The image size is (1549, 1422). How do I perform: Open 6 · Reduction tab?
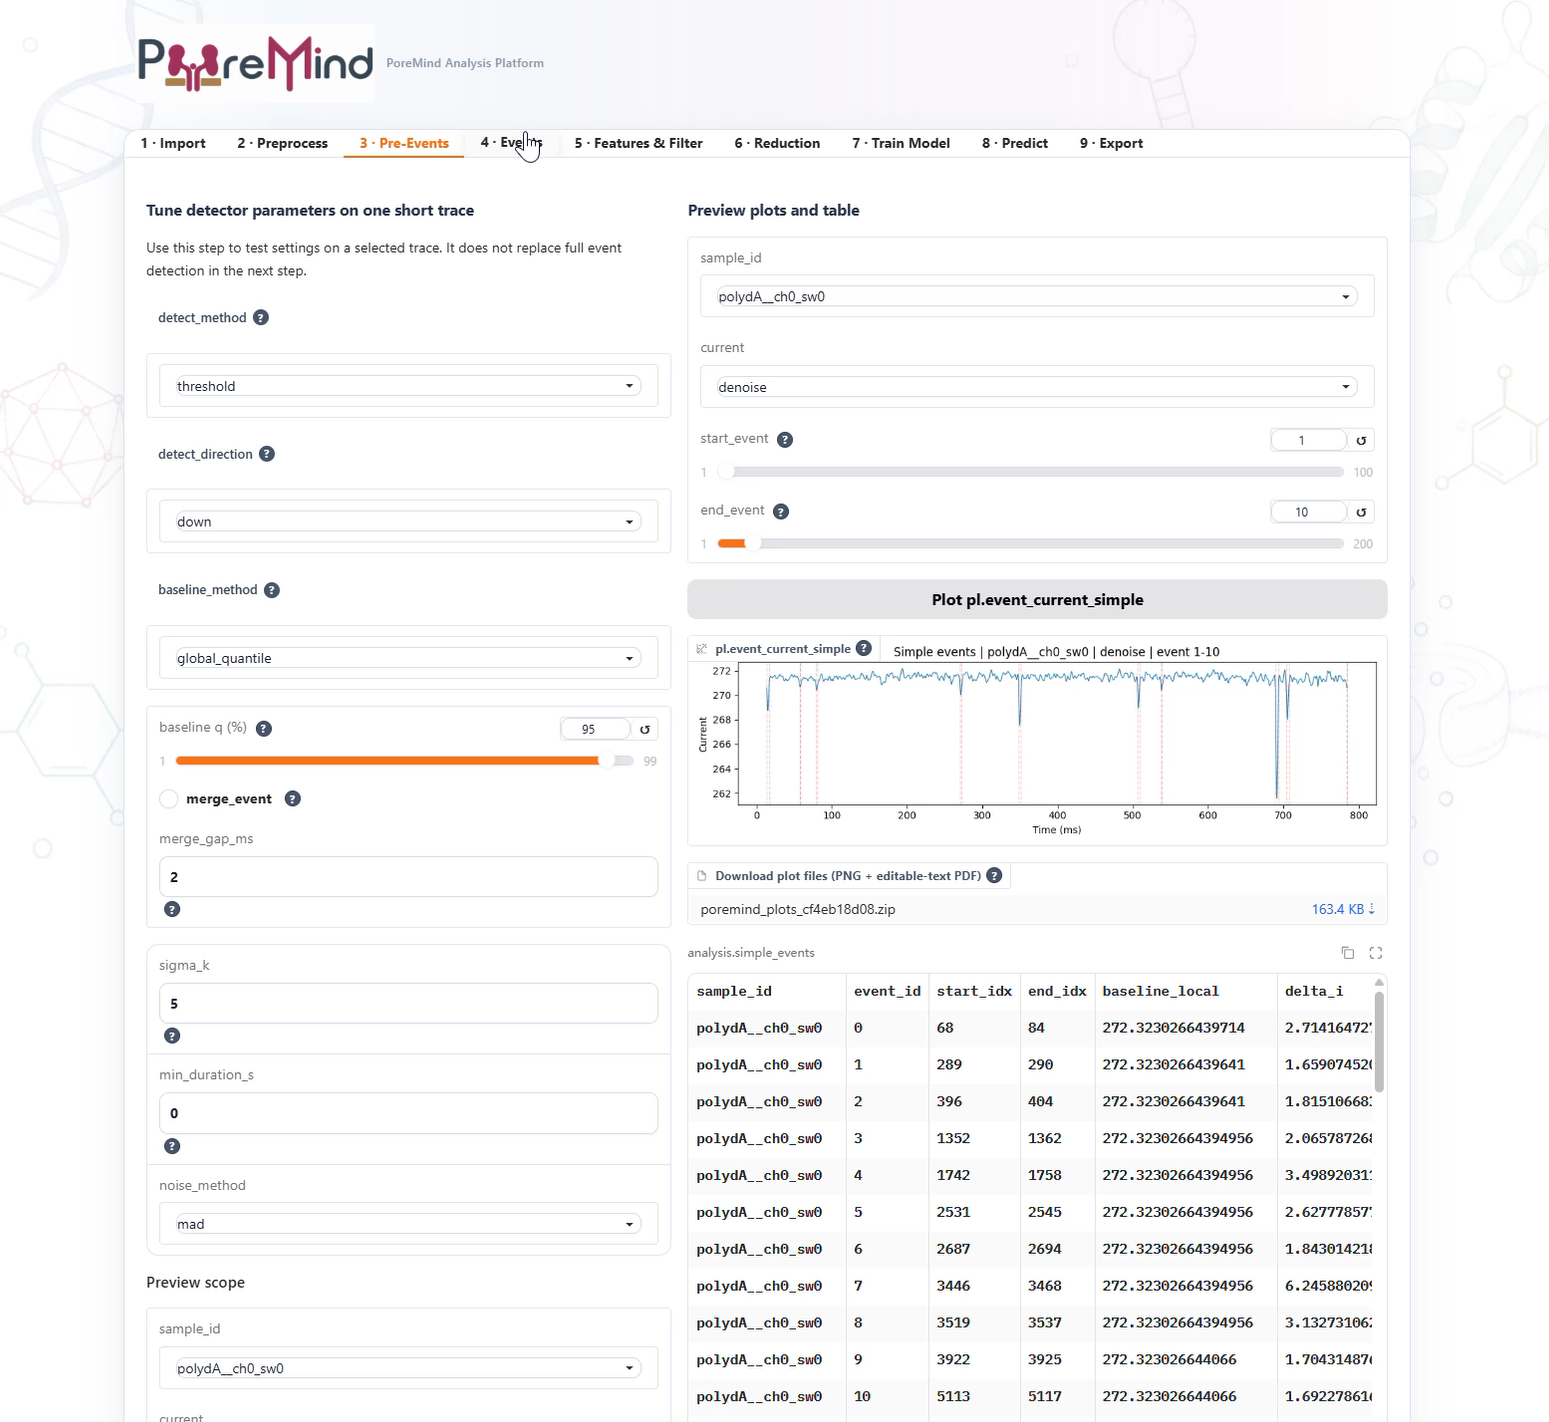777,143
